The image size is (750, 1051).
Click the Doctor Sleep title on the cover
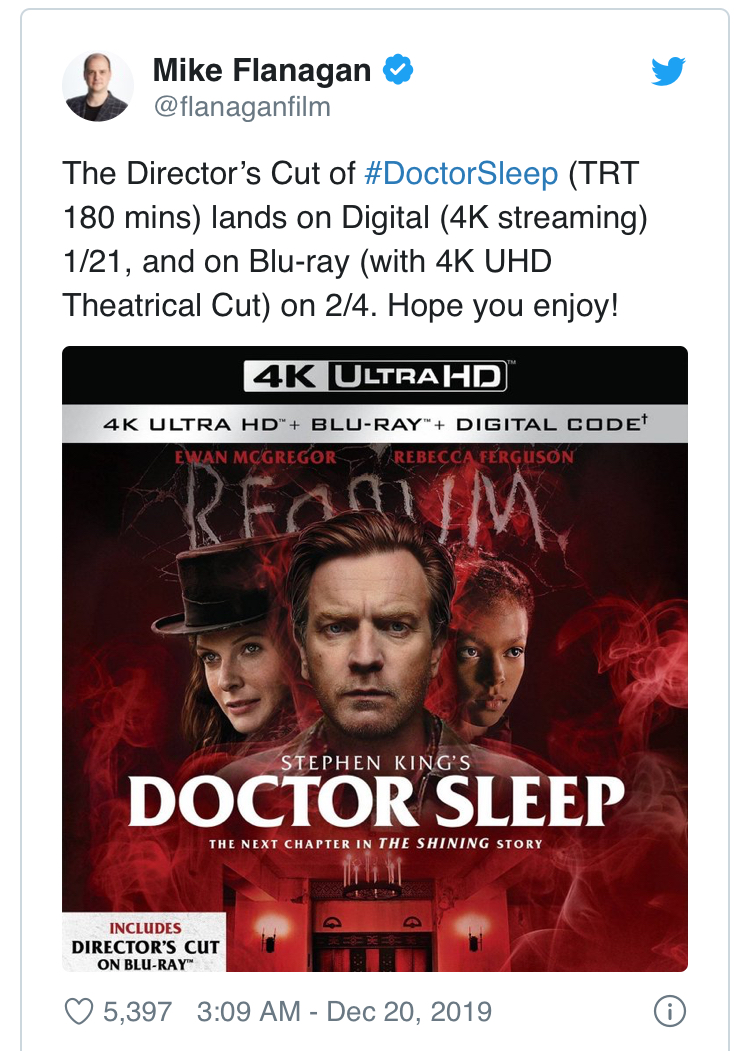tap(376, 800)
